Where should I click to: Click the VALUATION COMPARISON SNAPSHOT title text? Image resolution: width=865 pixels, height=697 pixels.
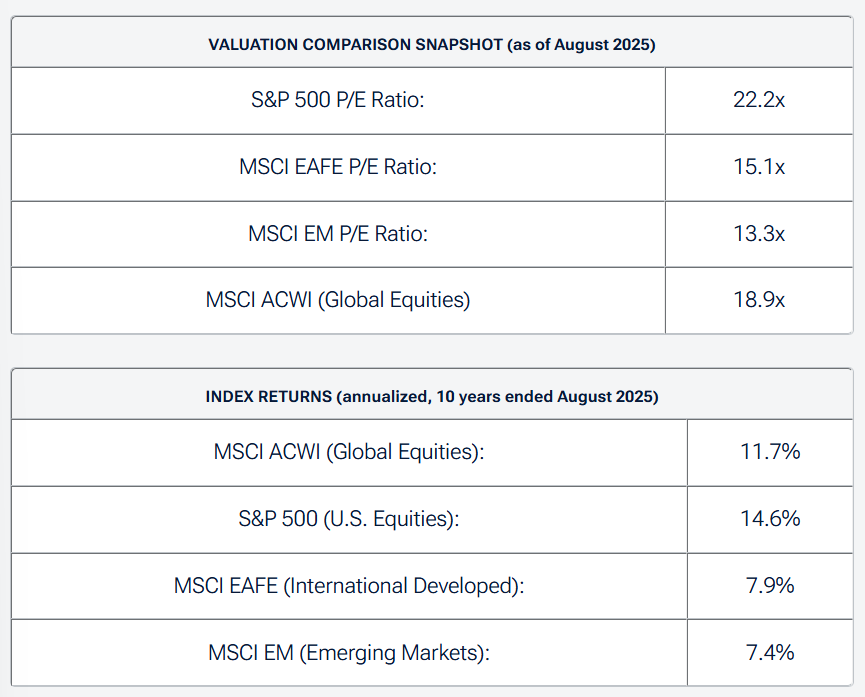[x=355, y=45]
